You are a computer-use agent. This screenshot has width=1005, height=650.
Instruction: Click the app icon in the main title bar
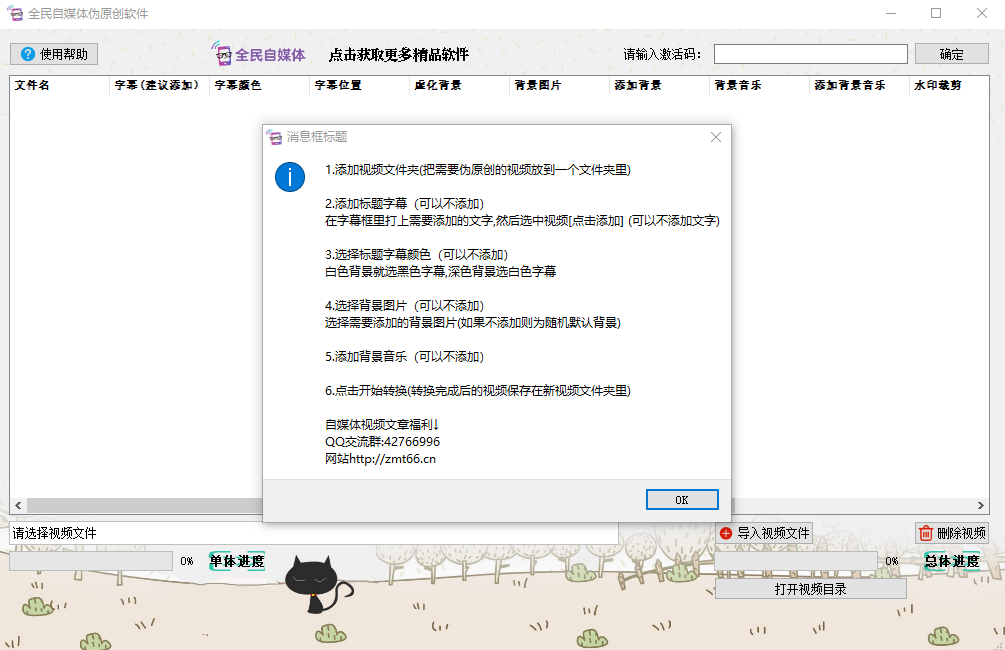point(13,14)
